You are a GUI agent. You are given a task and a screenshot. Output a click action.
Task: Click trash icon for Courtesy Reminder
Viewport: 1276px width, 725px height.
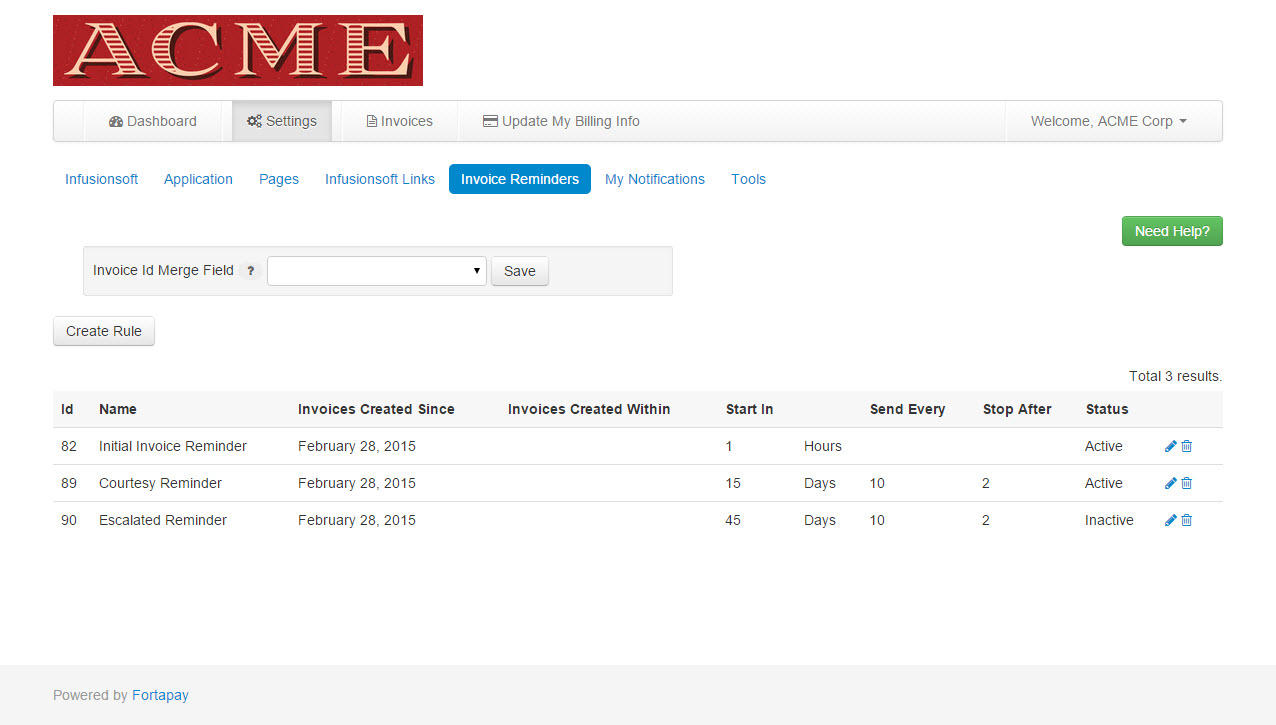coord(1187,483)
